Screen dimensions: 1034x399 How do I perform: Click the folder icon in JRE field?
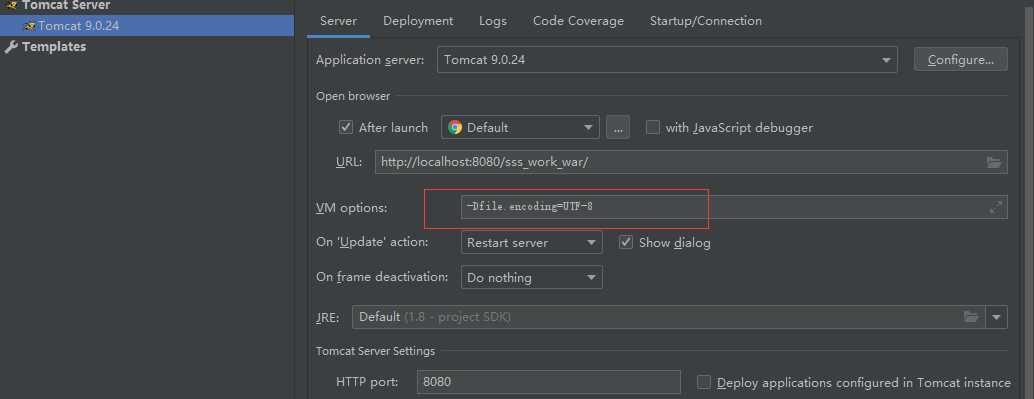pyautogui.click(x=971, y=317)
